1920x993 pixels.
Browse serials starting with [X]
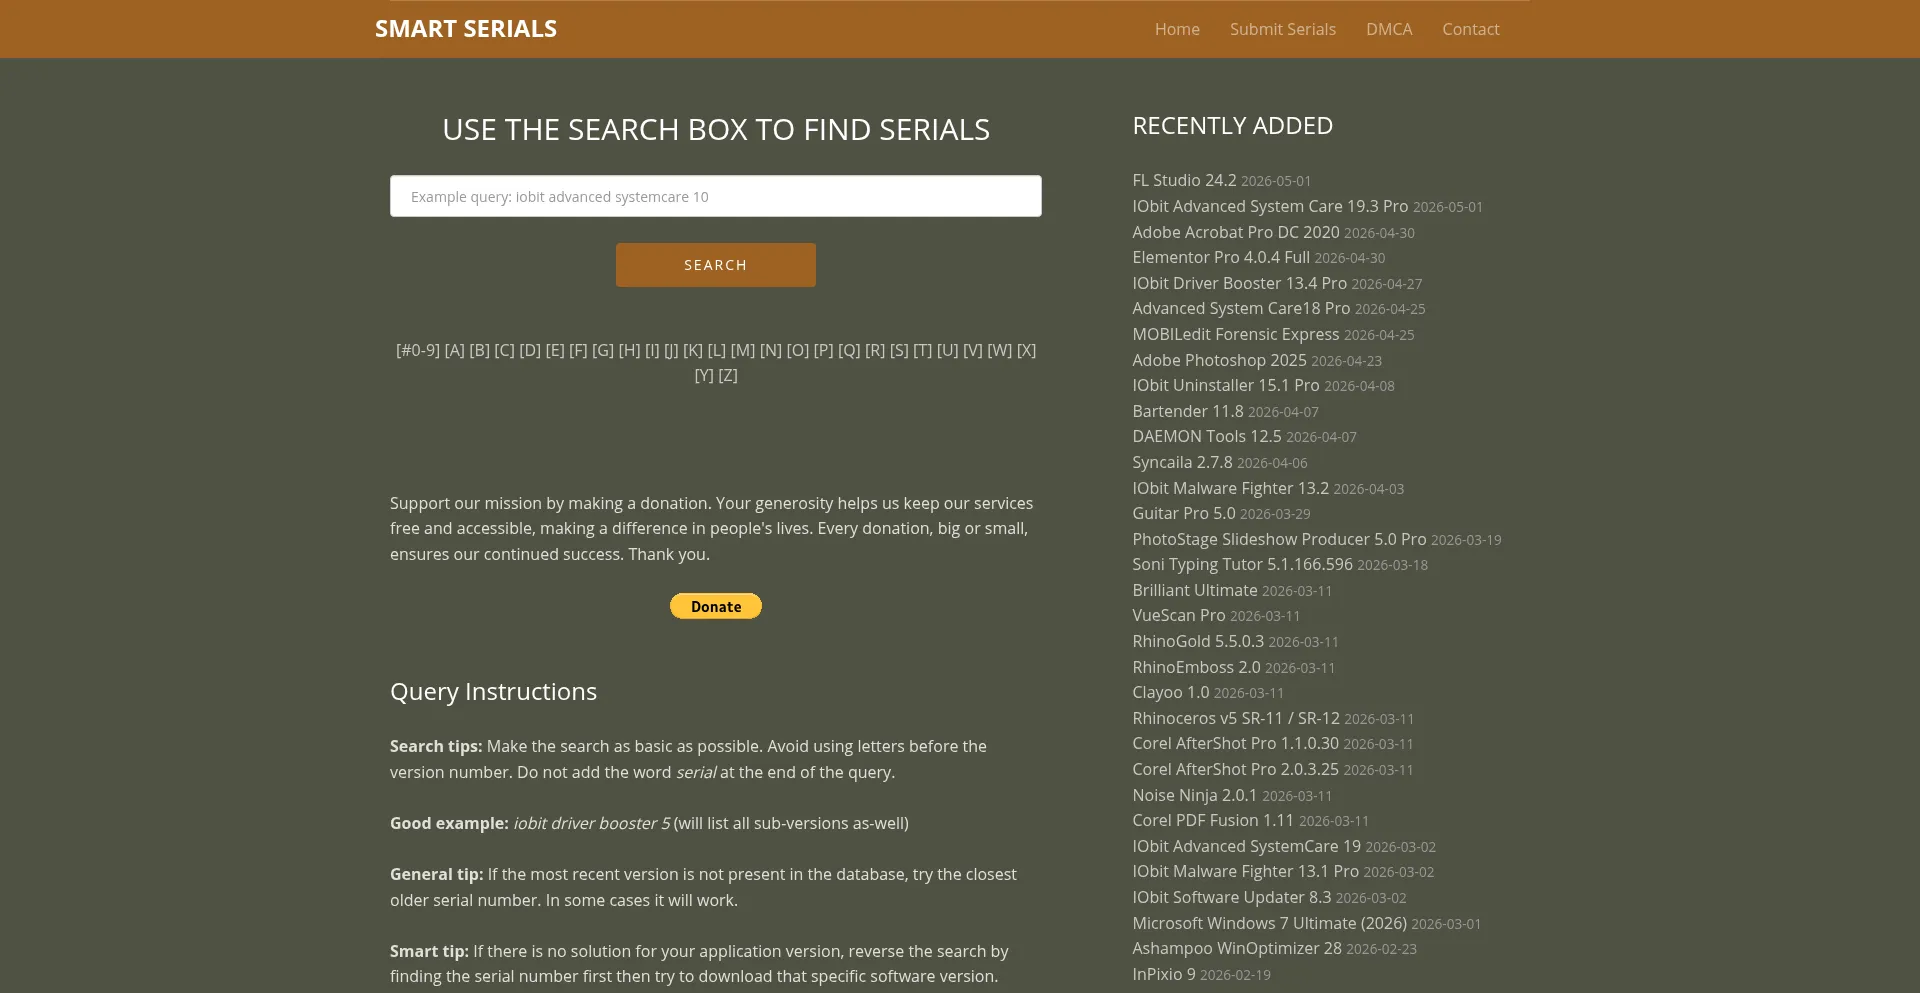1027,350
